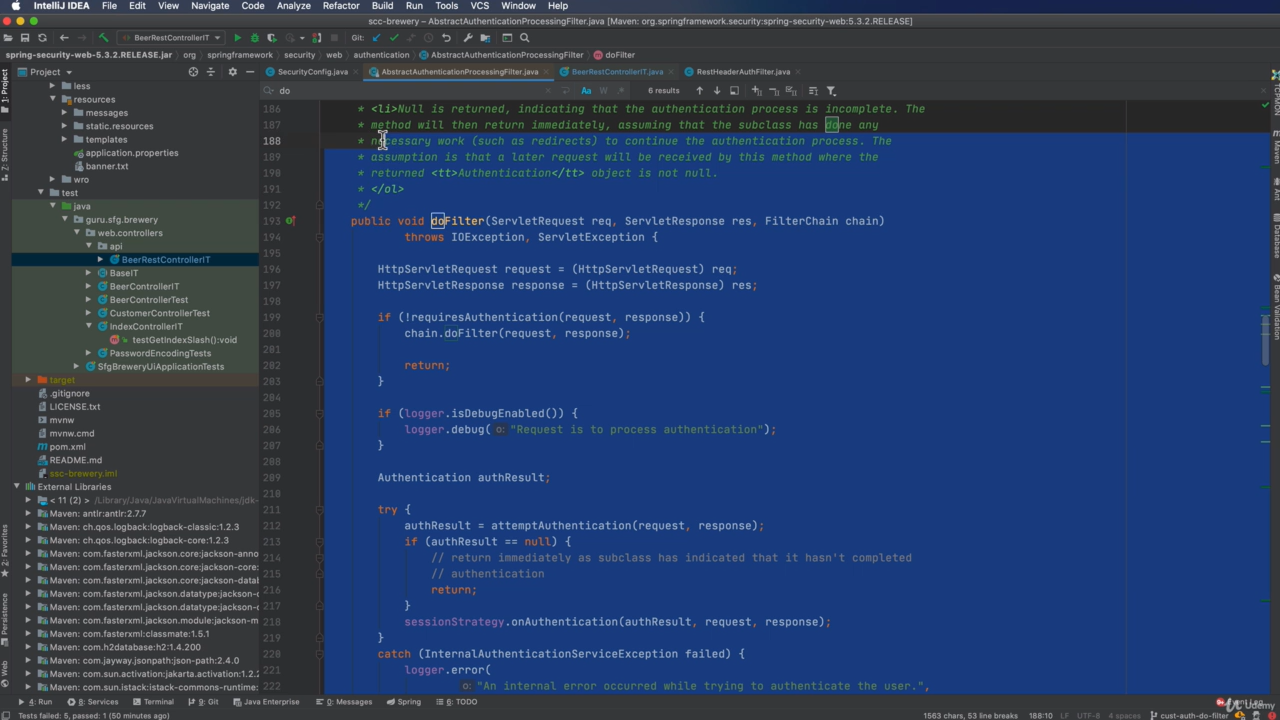Click the Git commit checkmark icon
Image resolution: width=1280 pixels, height=720 pixels.
point(394,38)
